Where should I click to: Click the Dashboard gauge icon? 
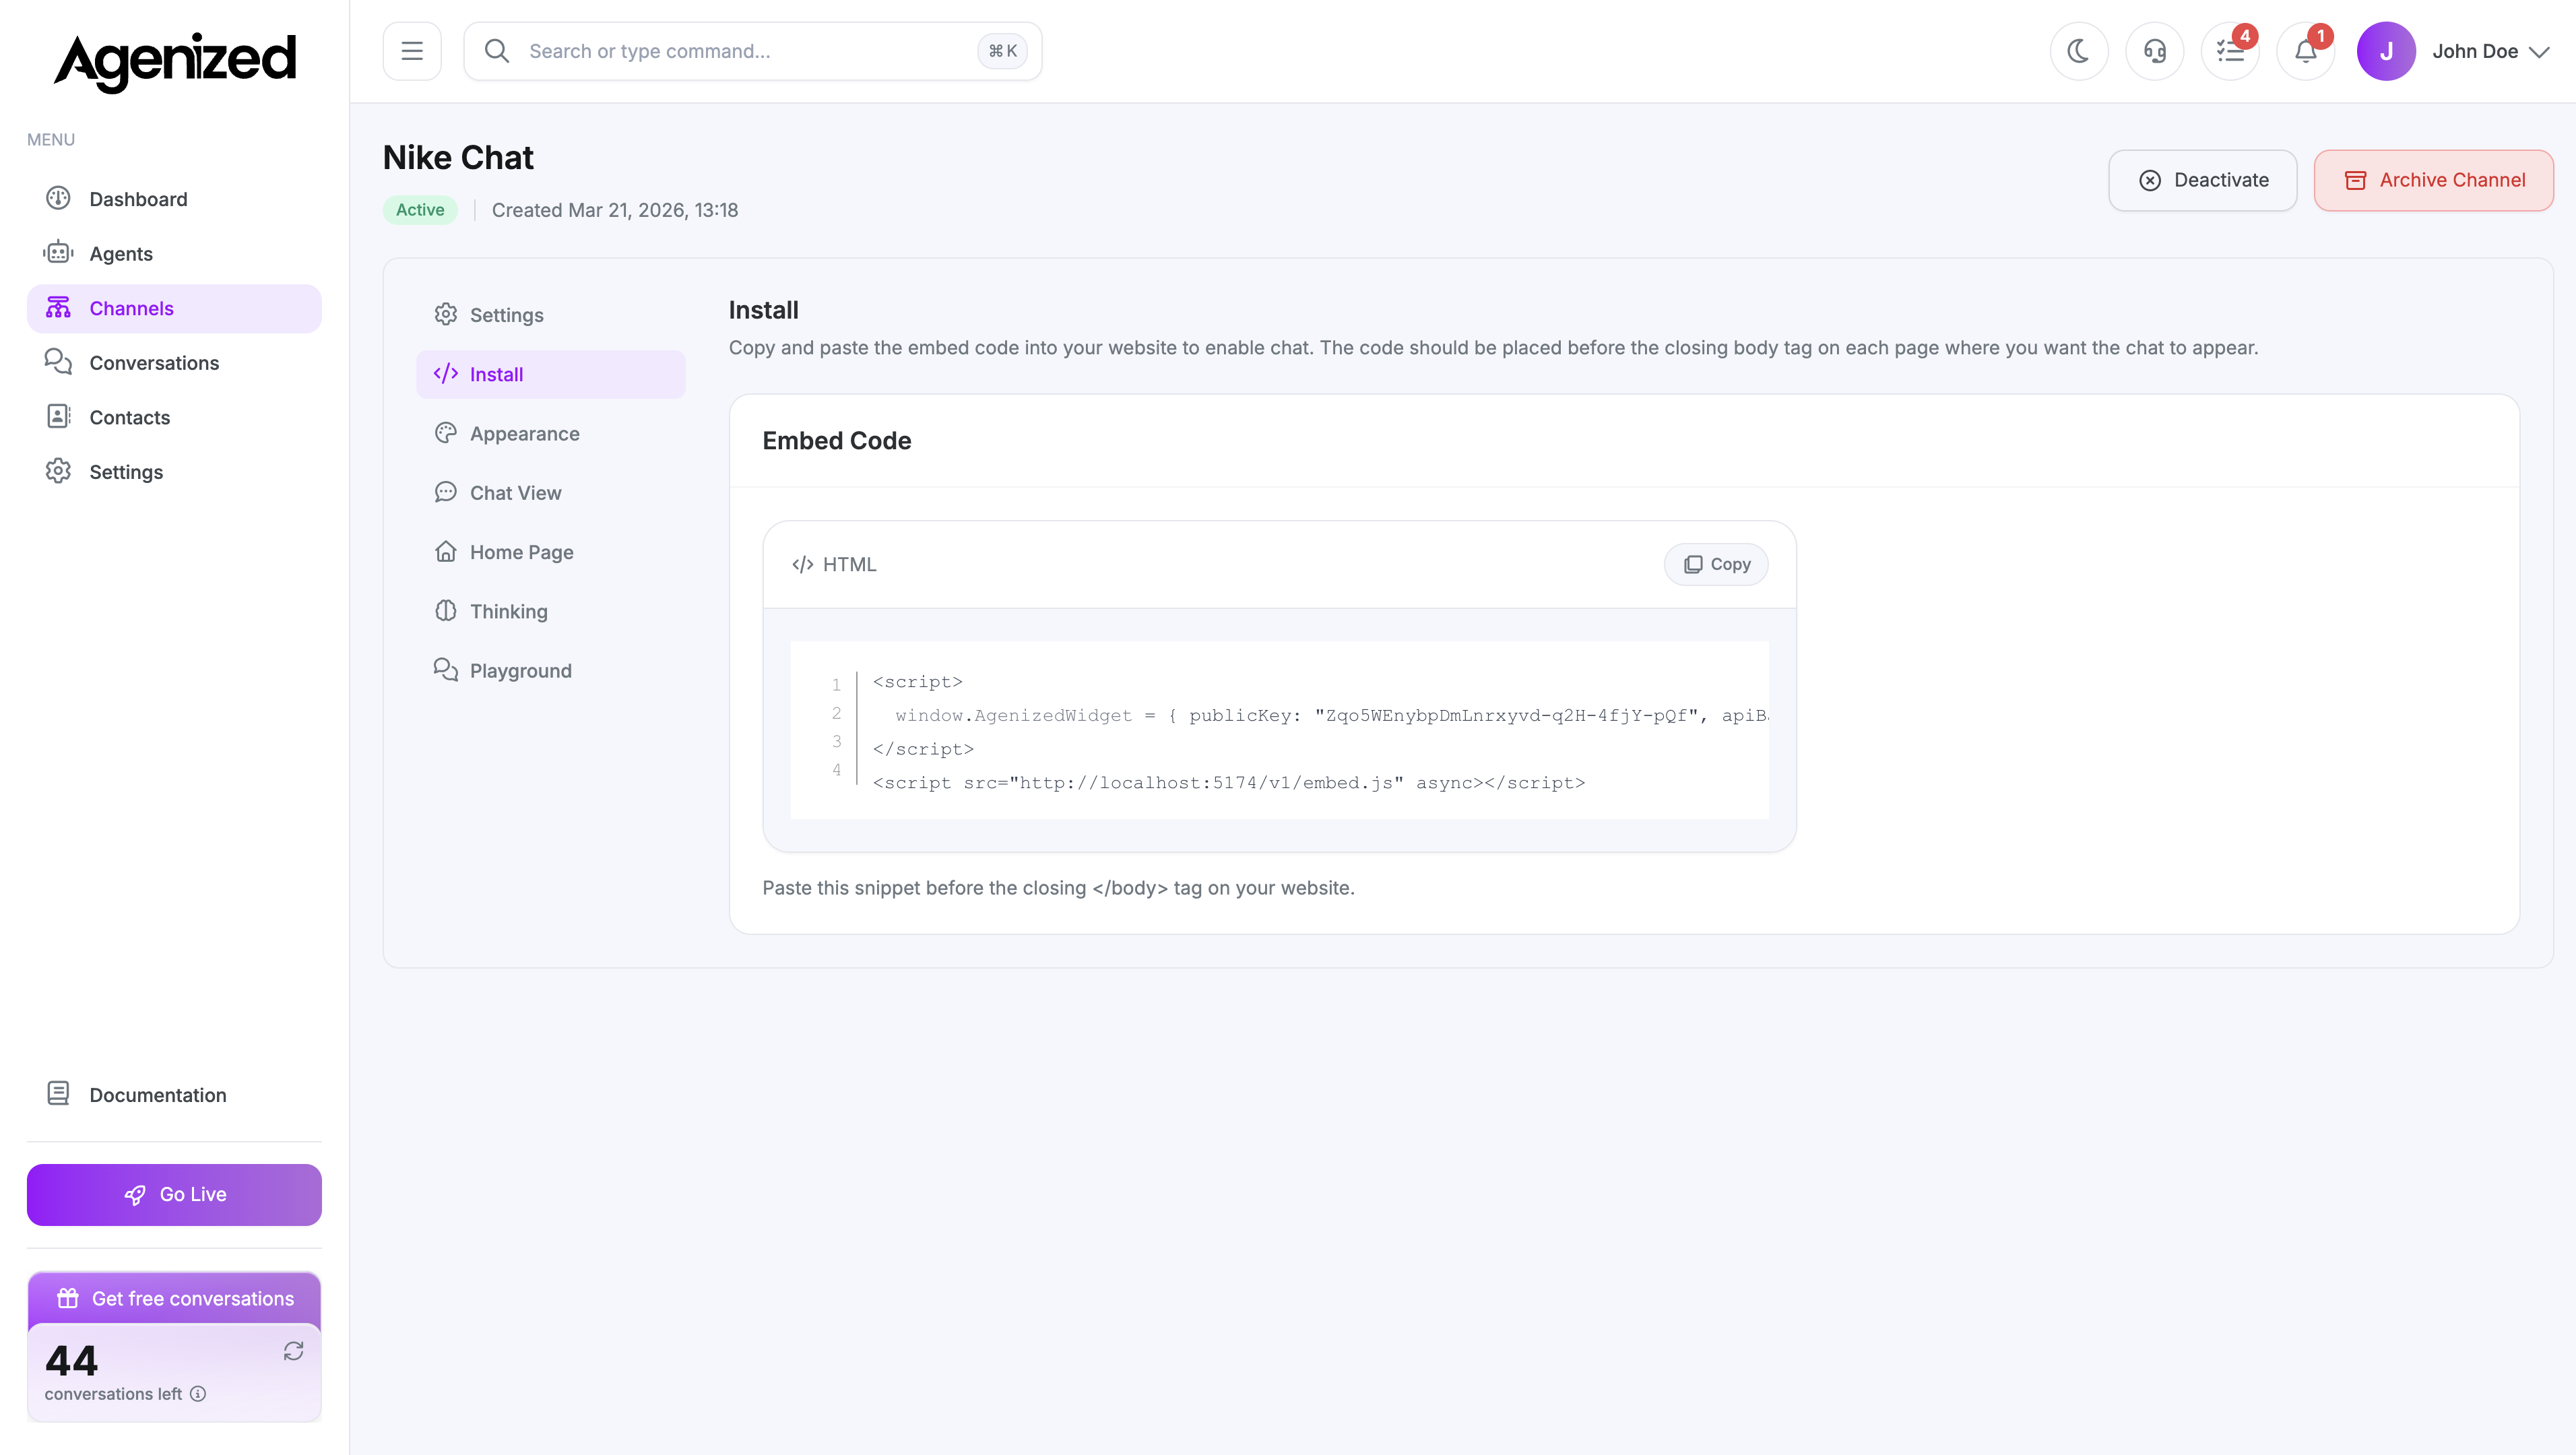pos(58,198)
